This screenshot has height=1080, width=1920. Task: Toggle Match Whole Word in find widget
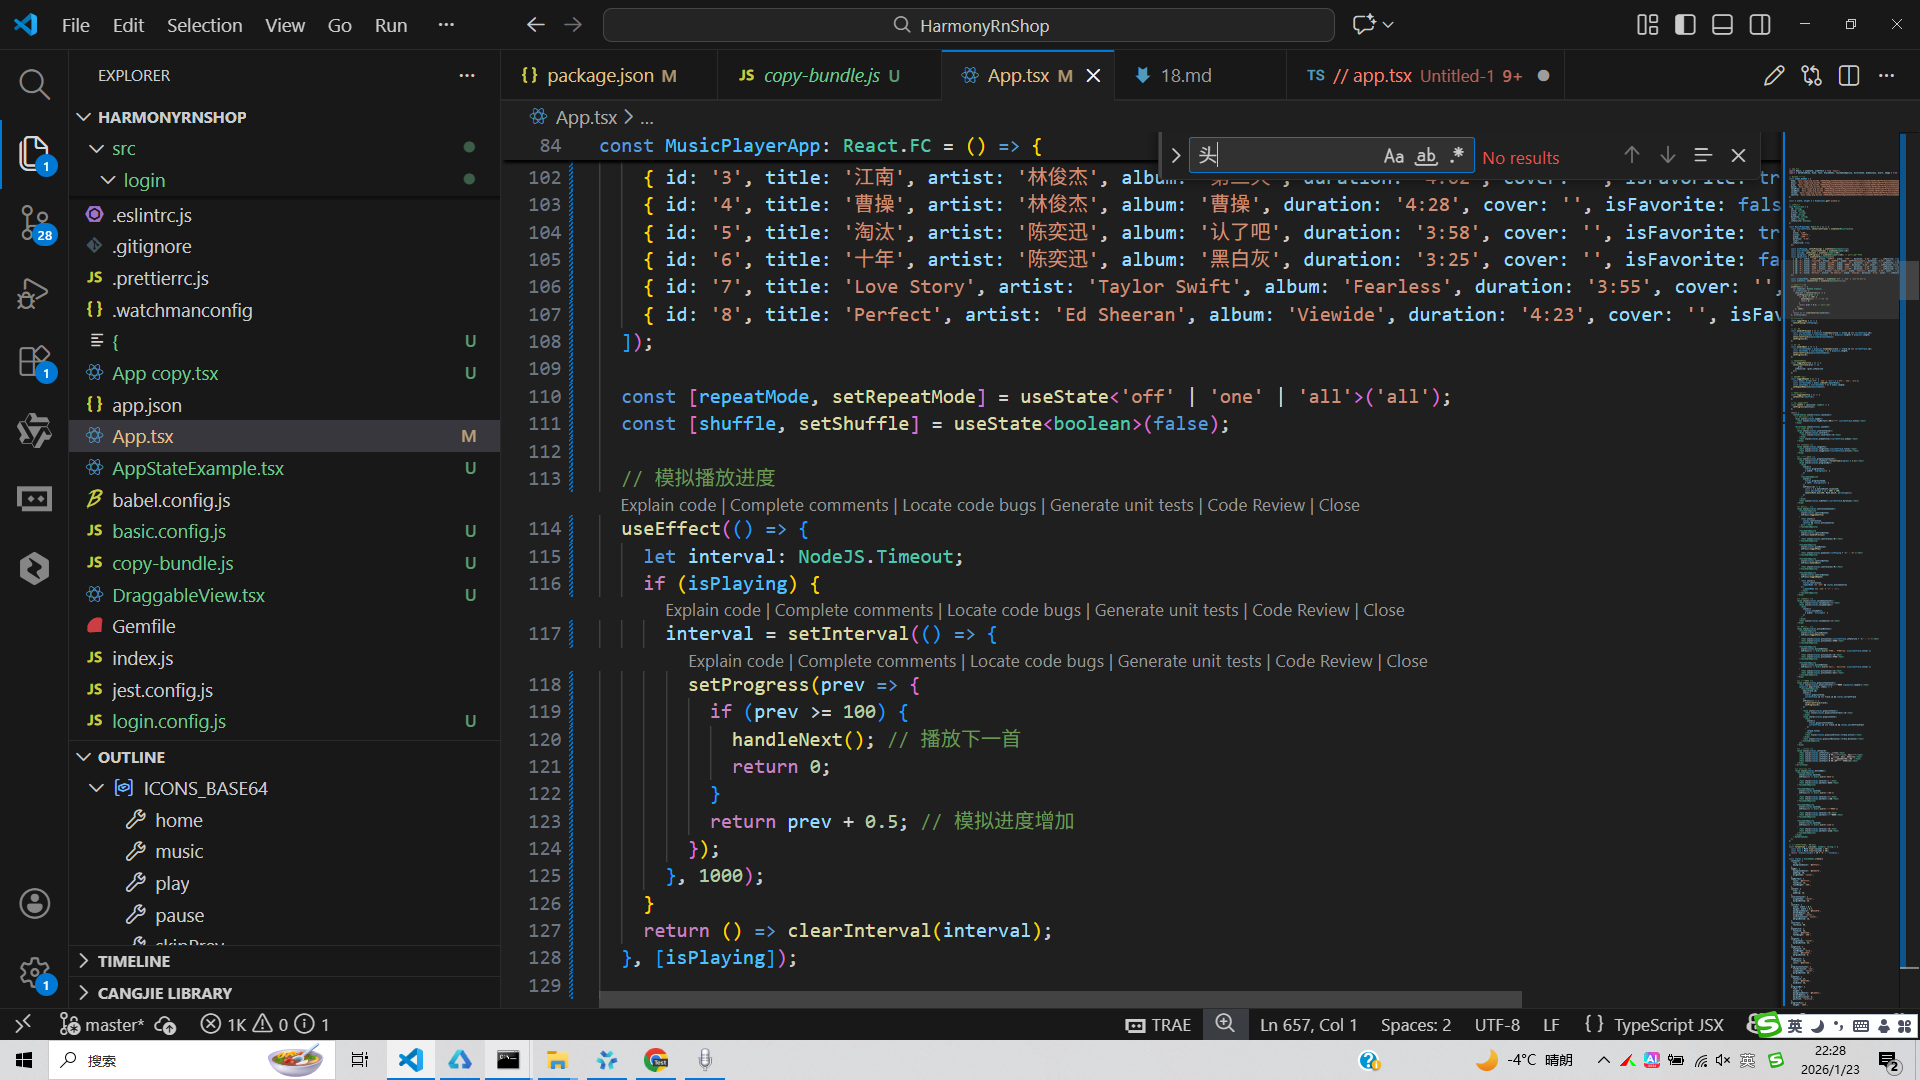1426,156
